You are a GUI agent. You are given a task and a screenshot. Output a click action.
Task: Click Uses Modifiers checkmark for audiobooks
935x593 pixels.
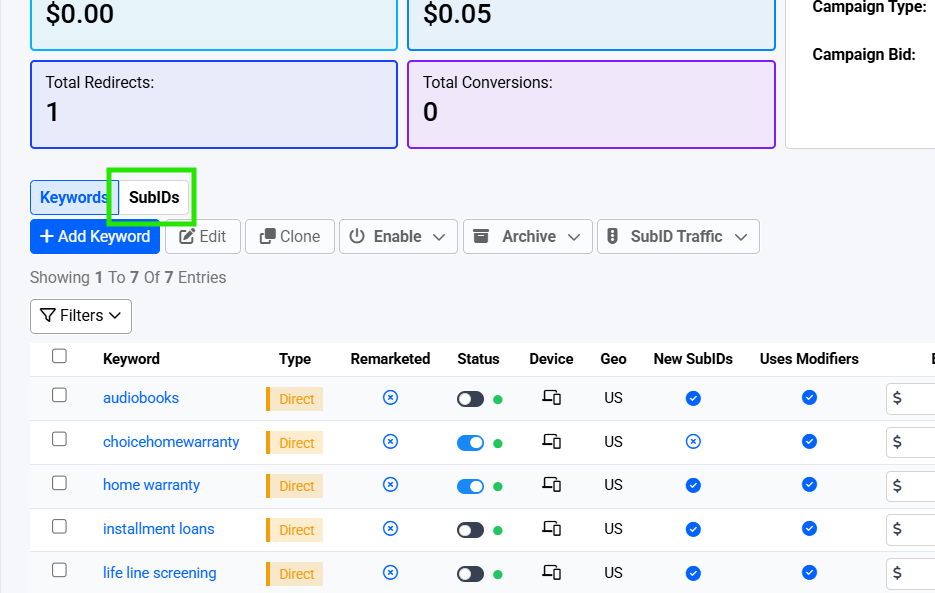(809, 398)
